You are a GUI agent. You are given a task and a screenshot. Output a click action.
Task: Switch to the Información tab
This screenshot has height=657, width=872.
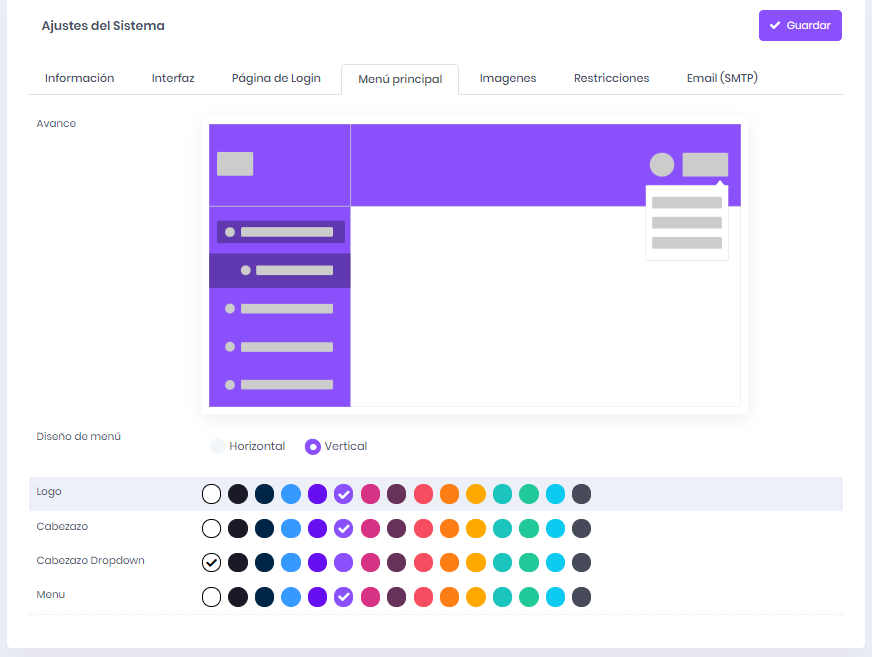[80, 78]
